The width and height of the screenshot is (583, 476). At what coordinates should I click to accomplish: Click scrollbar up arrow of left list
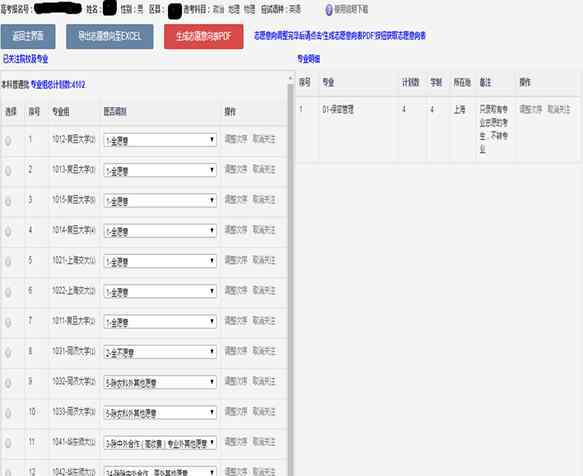point(290,78)
